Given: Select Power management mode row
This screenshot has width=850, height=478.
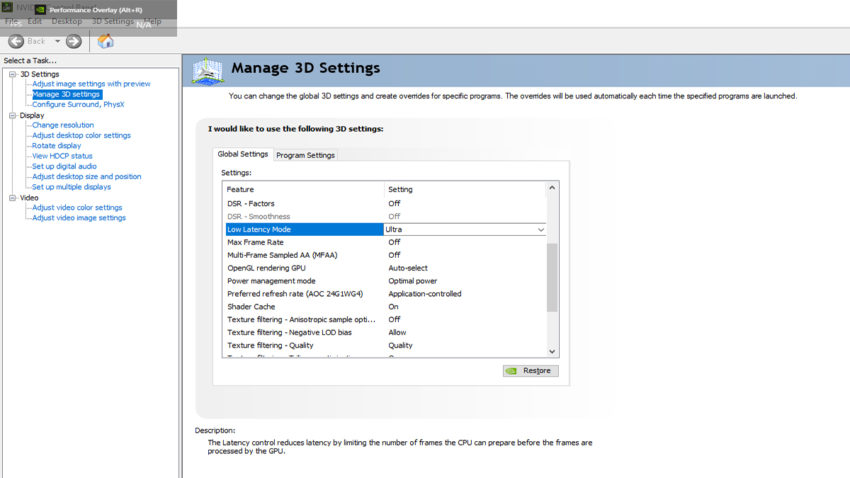Looking at the screenshot, I should click(385, 281).
